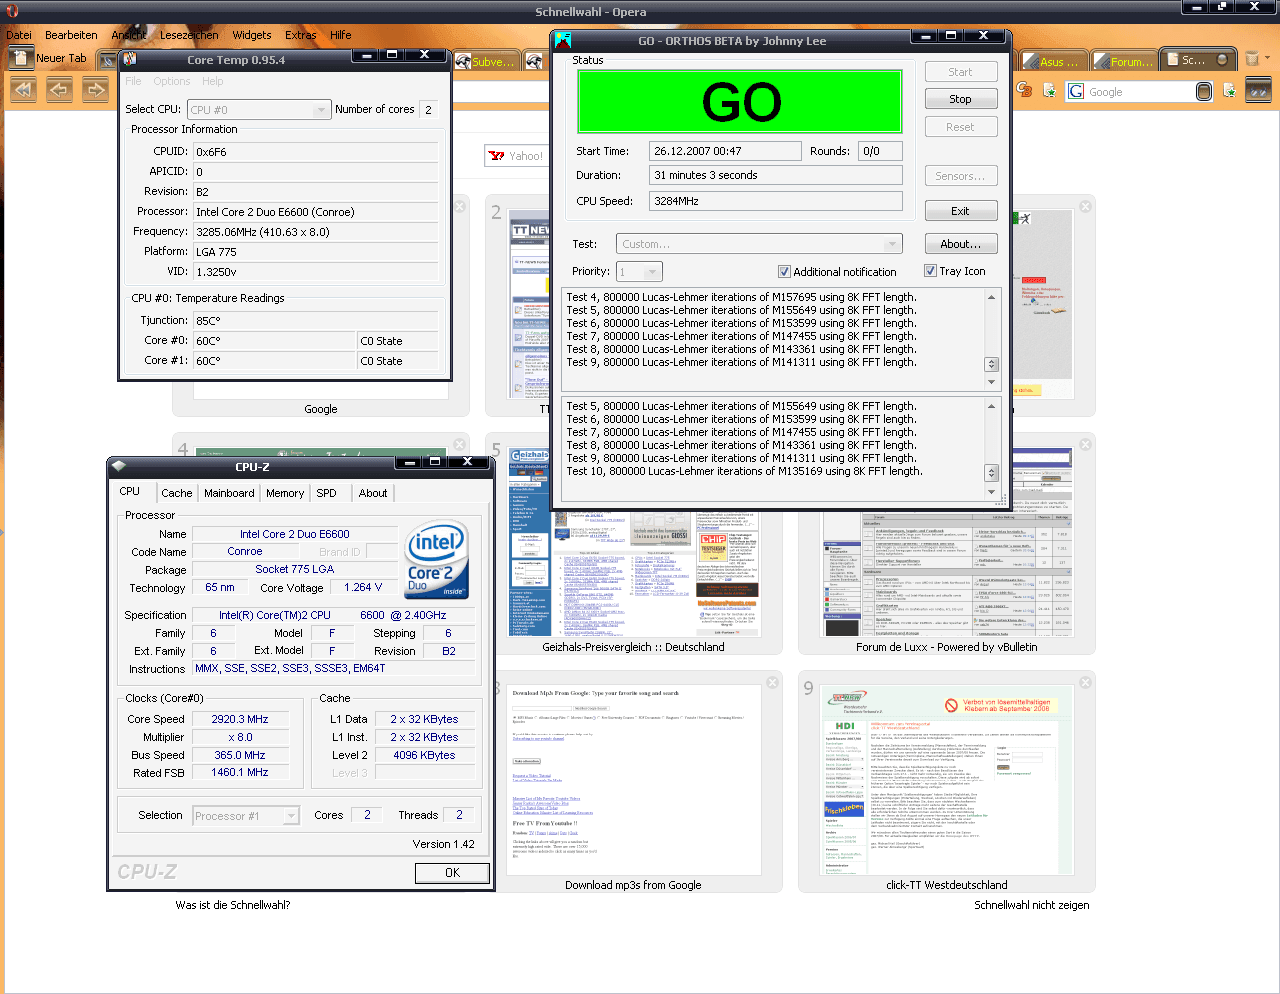Click Opera's rewind navigation button
Image resolution: width=1280 pixels, height=994 pixels.
coord(22,91)
